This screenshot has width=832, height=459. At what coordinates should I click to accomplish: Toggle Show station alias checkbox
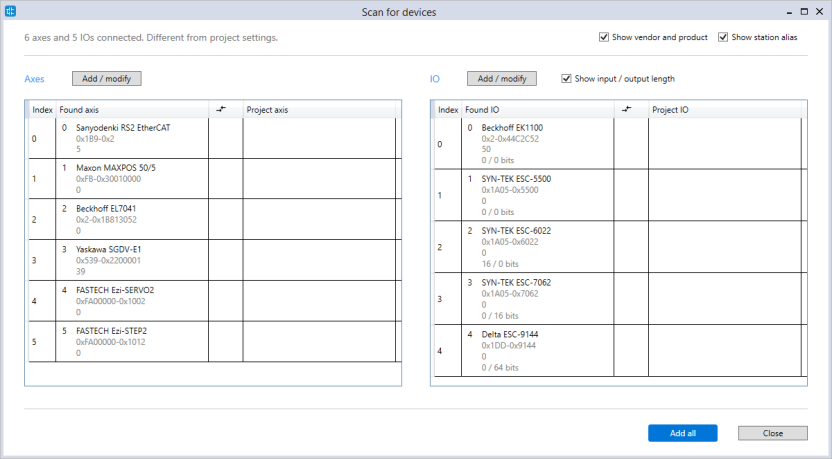723,37
